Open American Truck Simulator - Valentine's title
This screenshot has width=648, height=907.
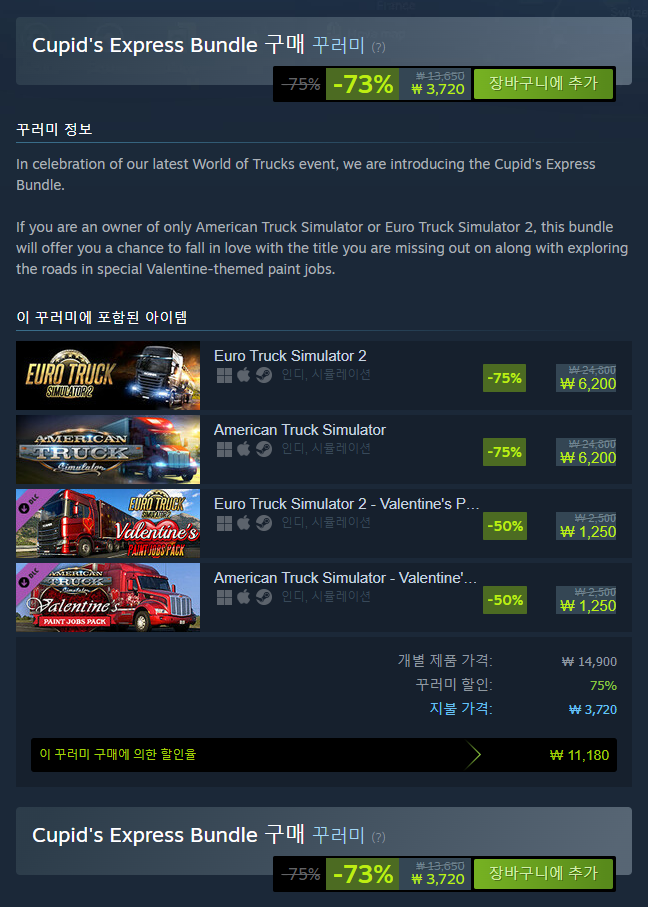pyautogui.click(x=345, y=578)
